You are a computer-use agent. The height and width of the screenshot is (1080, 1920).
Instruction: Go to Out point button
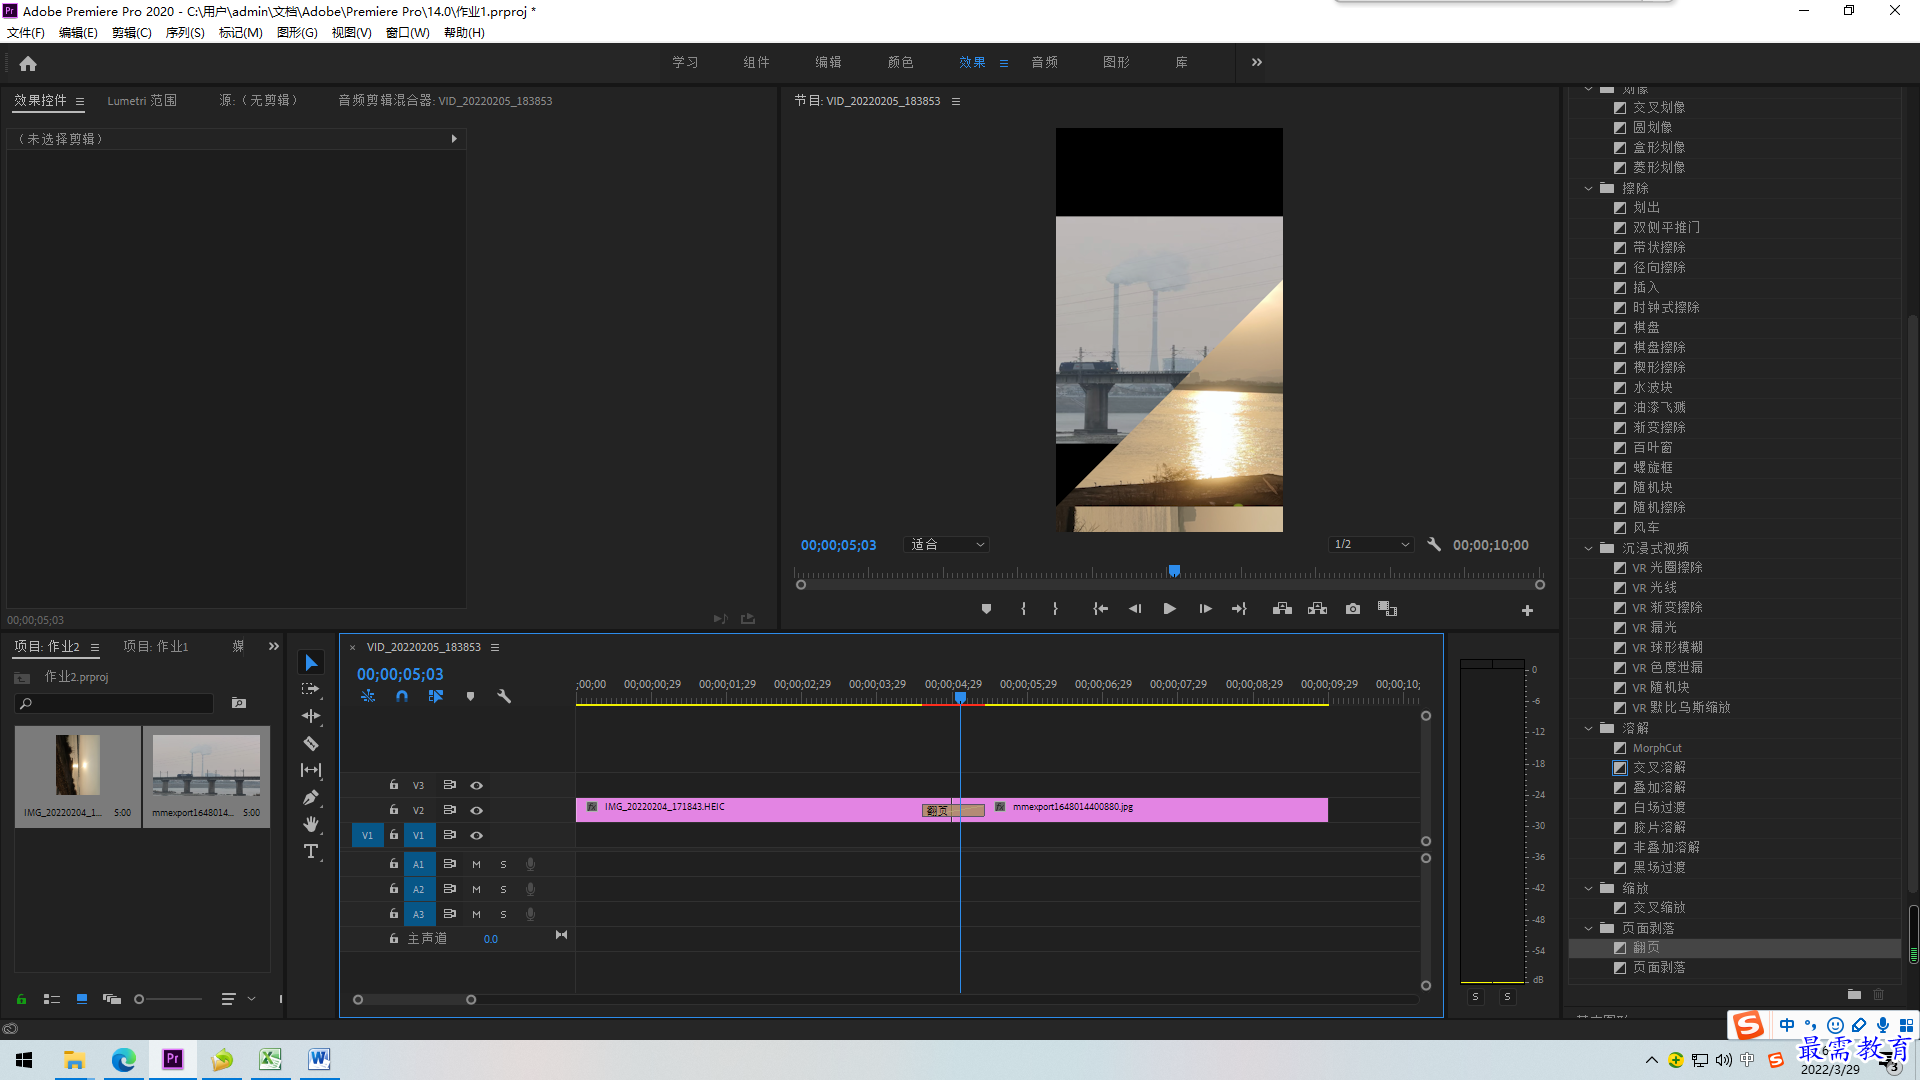click(1239, 609)
